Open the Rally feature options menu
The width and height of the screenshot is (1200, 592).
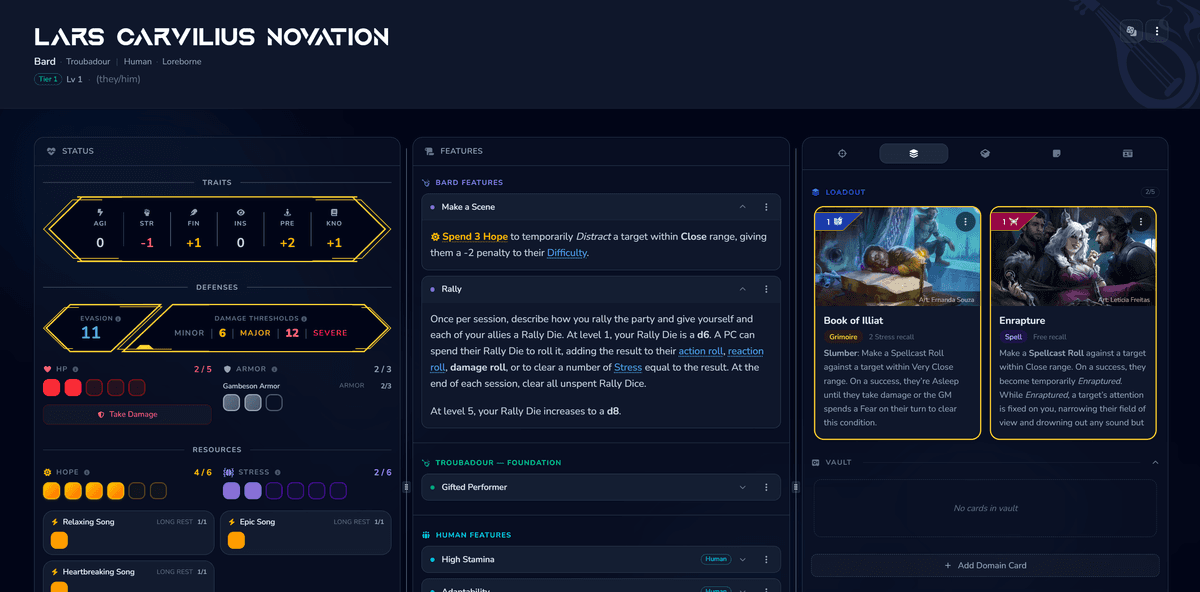pos(766,289)
